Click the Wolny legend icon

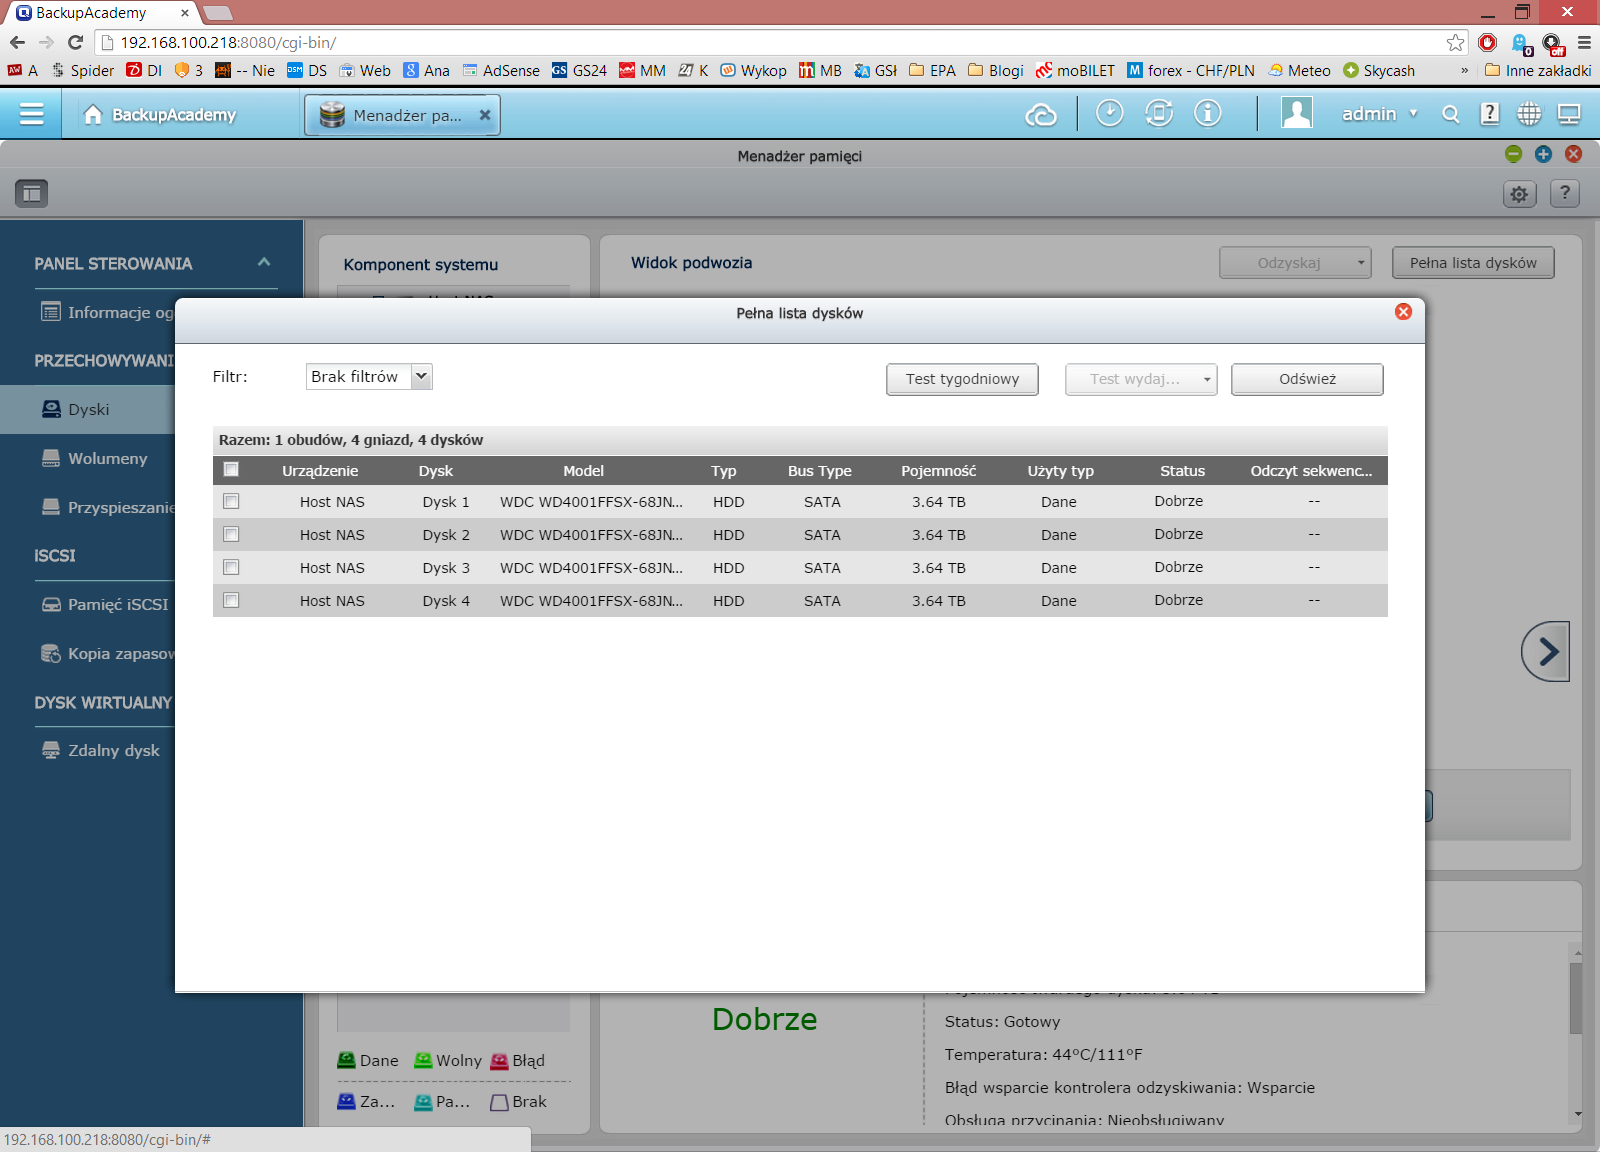[423, 1060]
